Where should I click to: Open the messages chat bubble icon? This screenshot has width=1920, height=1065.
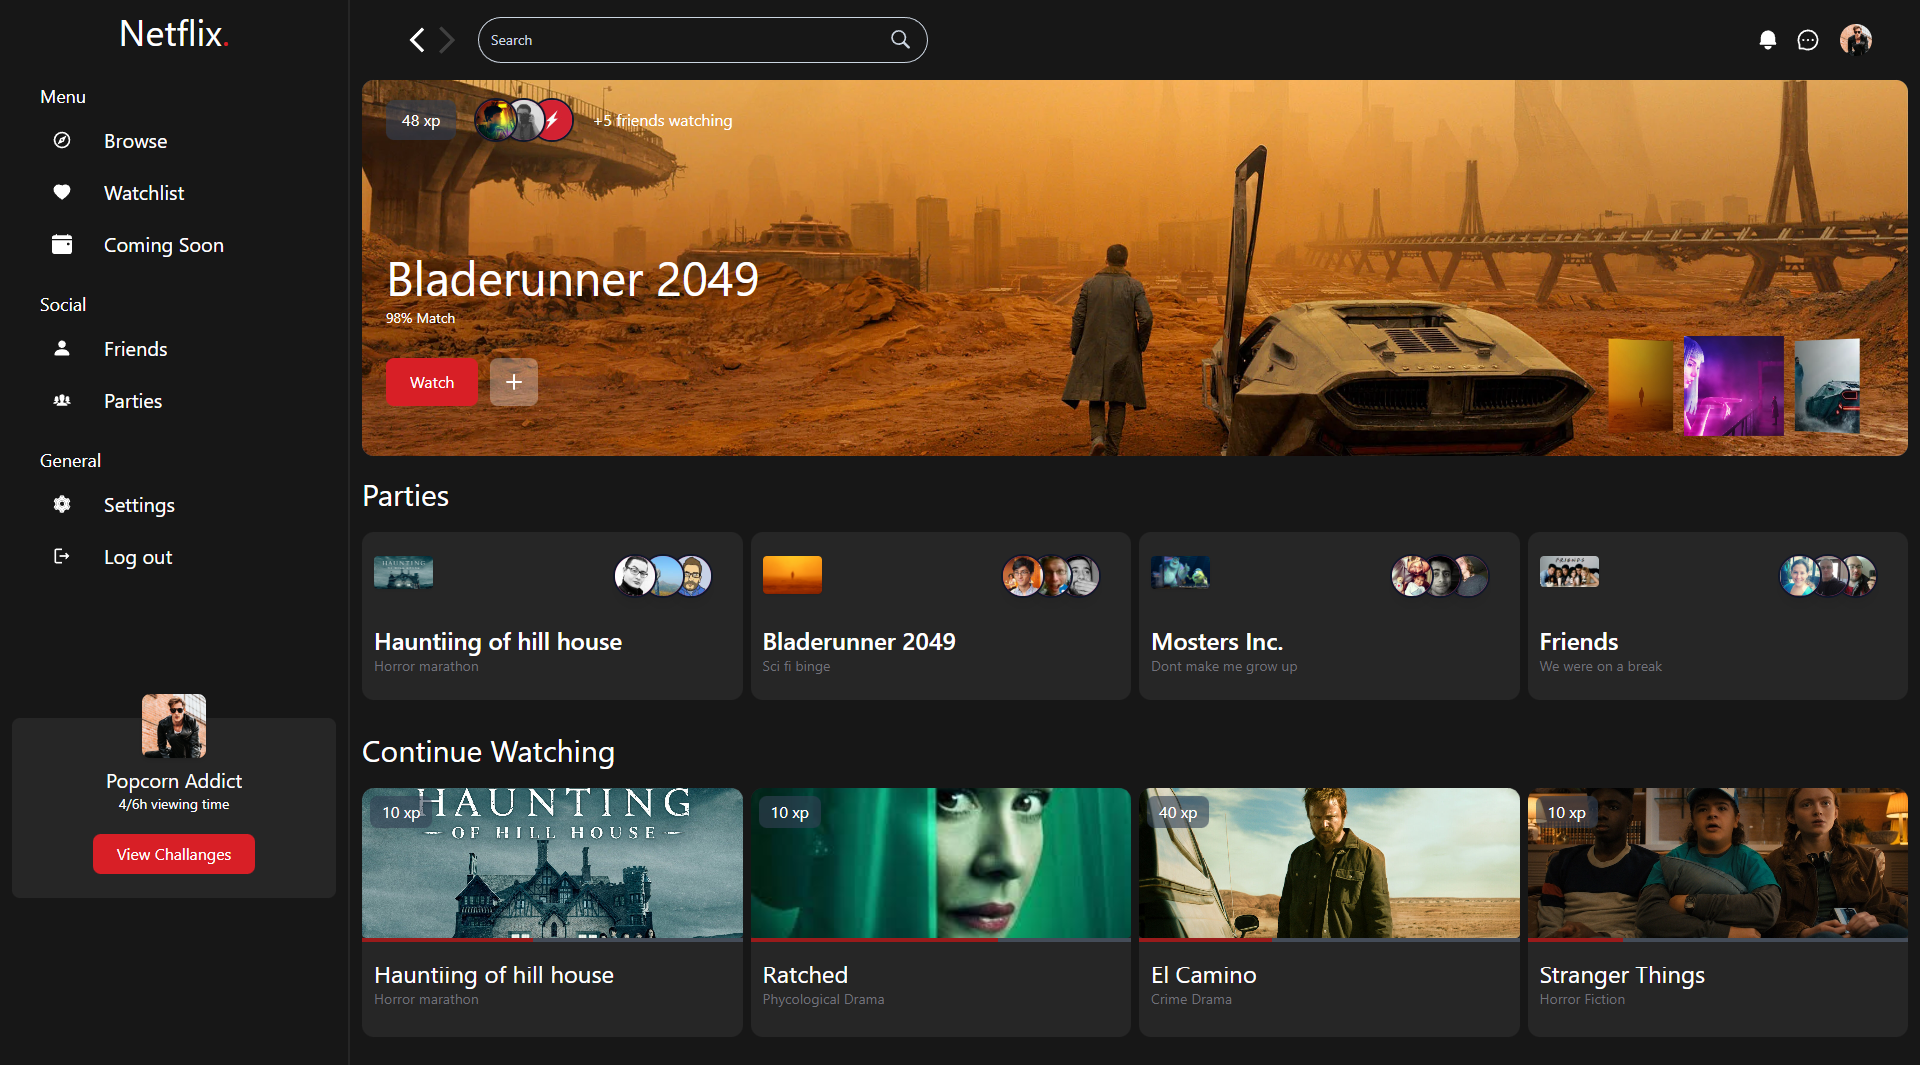pyautogui.click(x=1808, y=40)
